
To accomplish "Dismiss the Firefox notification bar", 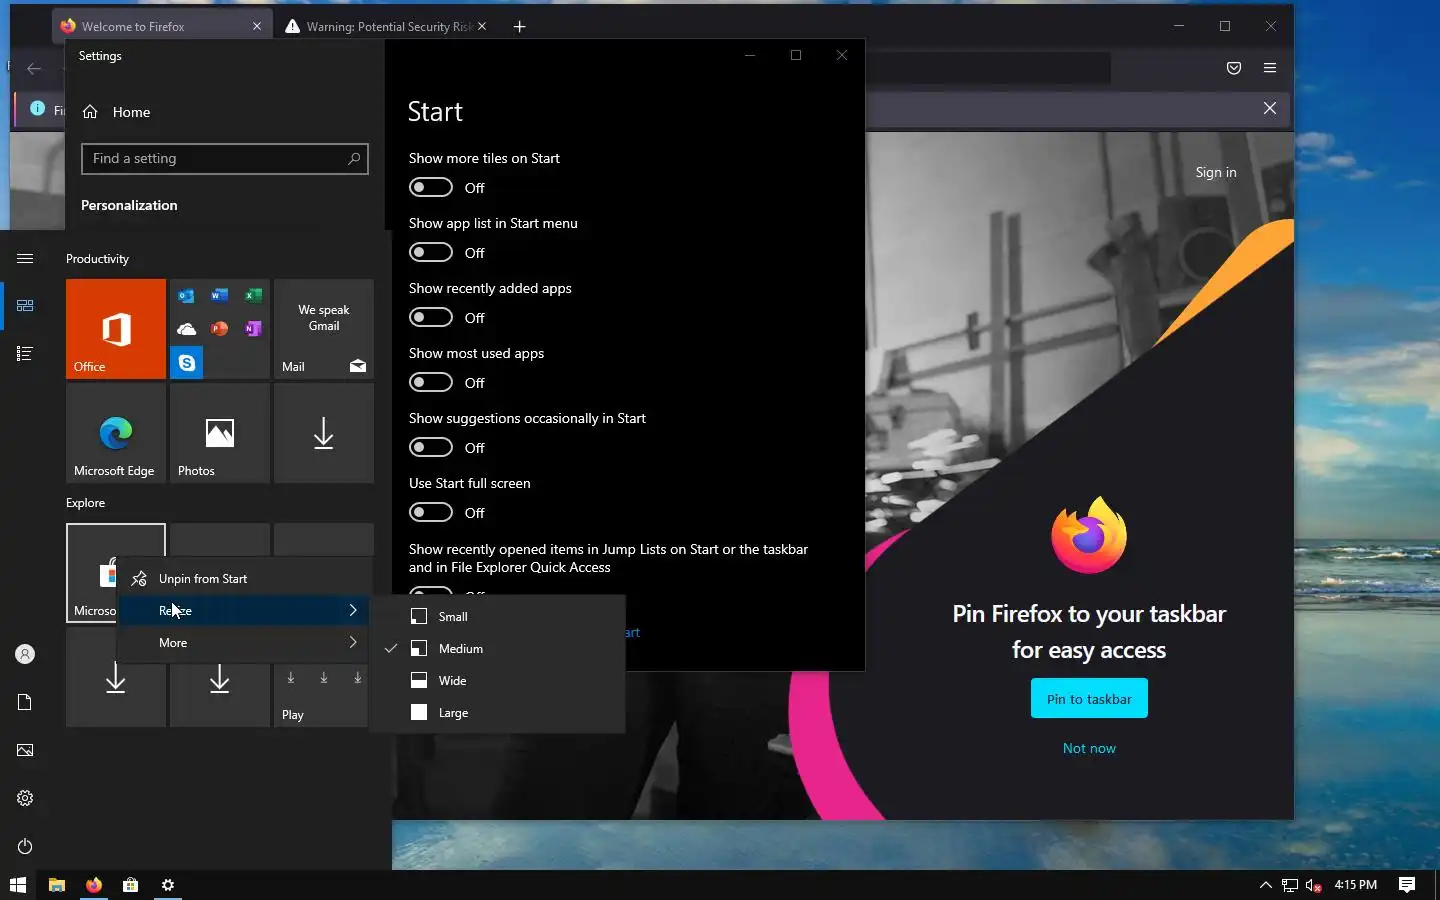I will tap(1270, 108).
